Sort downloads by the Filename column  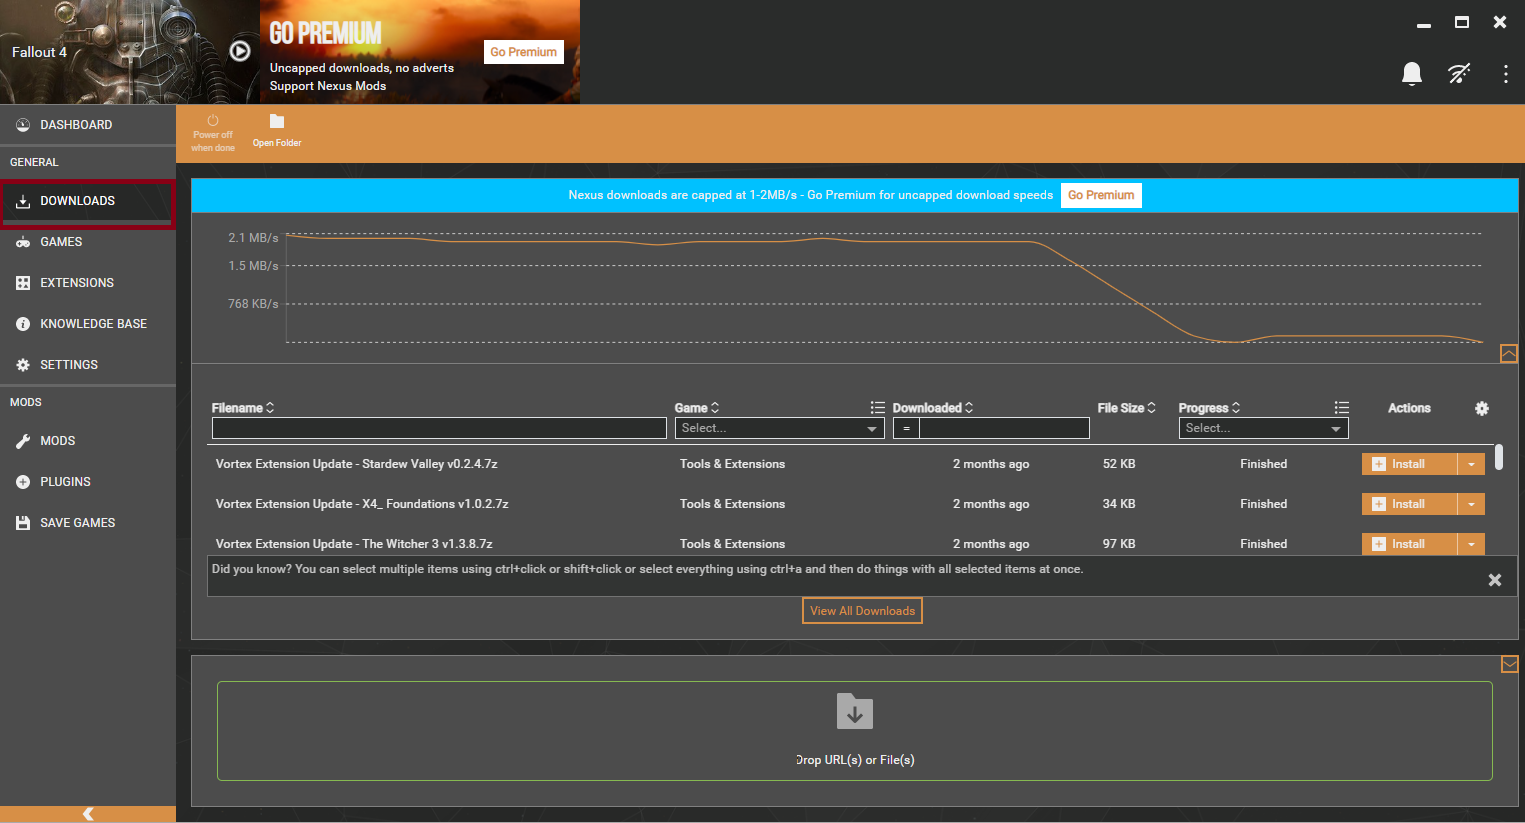243,408
